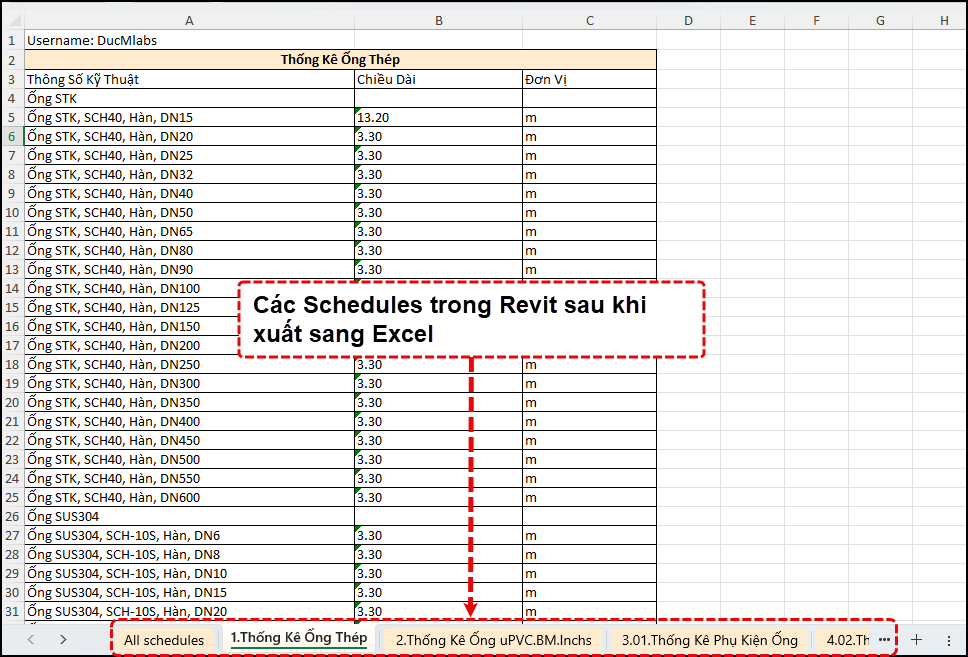
Task: Select column D header
Action: coord(688,20)
